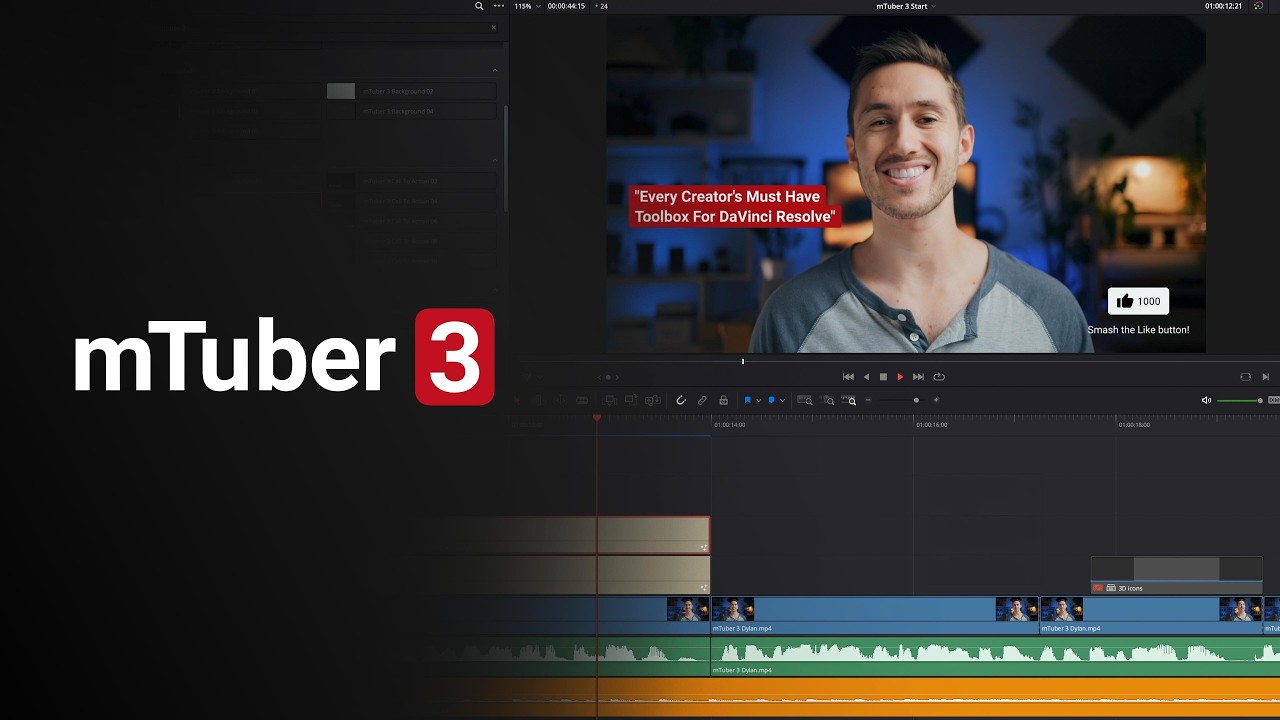
Task: Stop playback with the square button
Action: [x=883, y=377]
